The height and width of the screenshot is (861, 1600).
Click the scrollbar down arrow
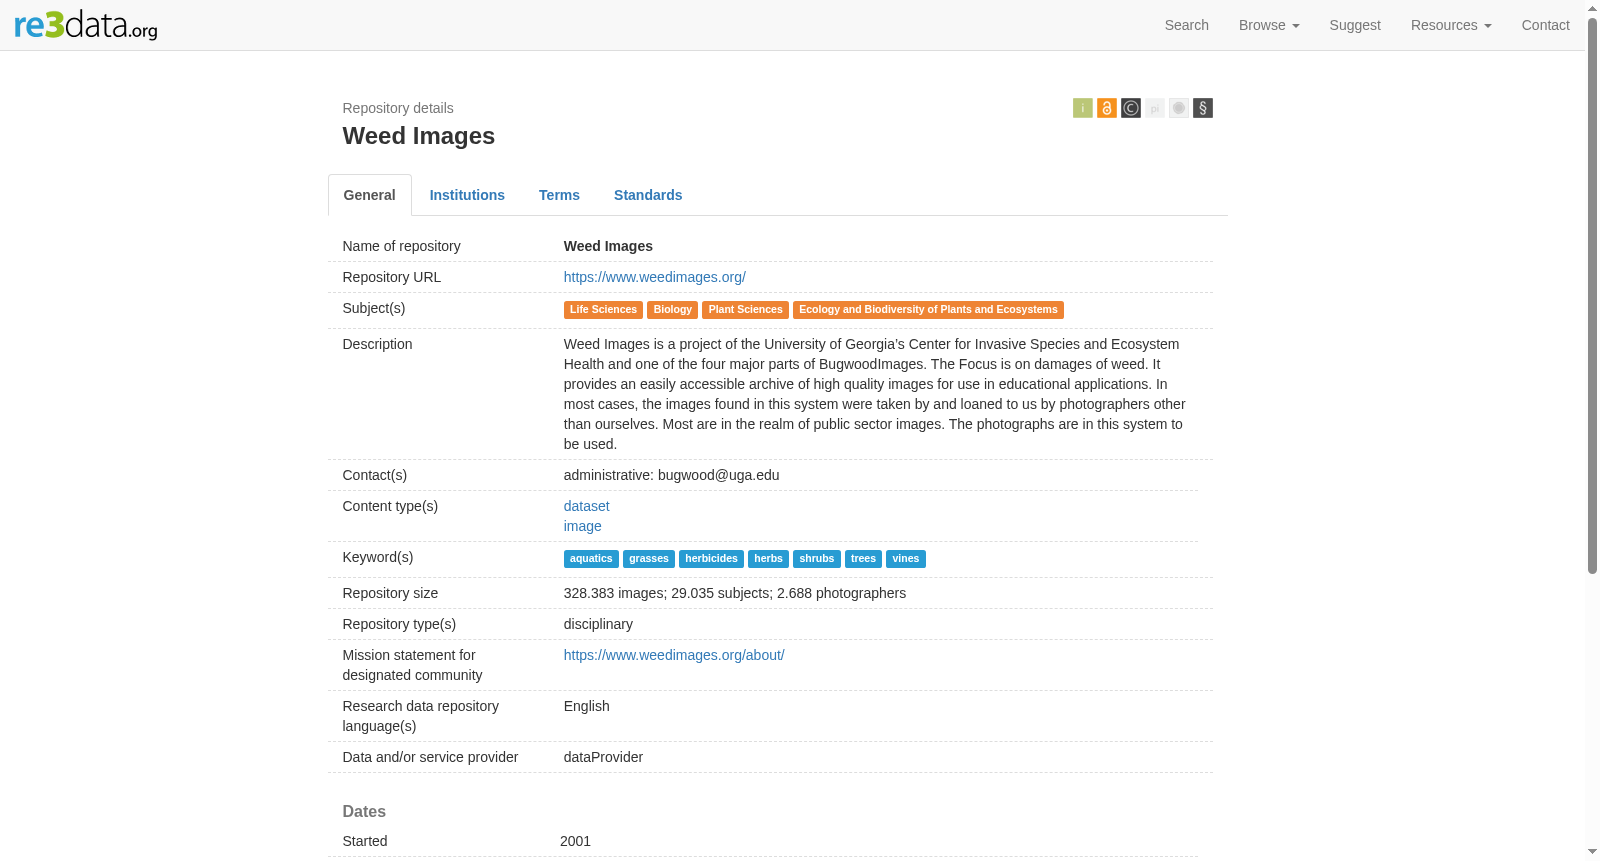1592,852
